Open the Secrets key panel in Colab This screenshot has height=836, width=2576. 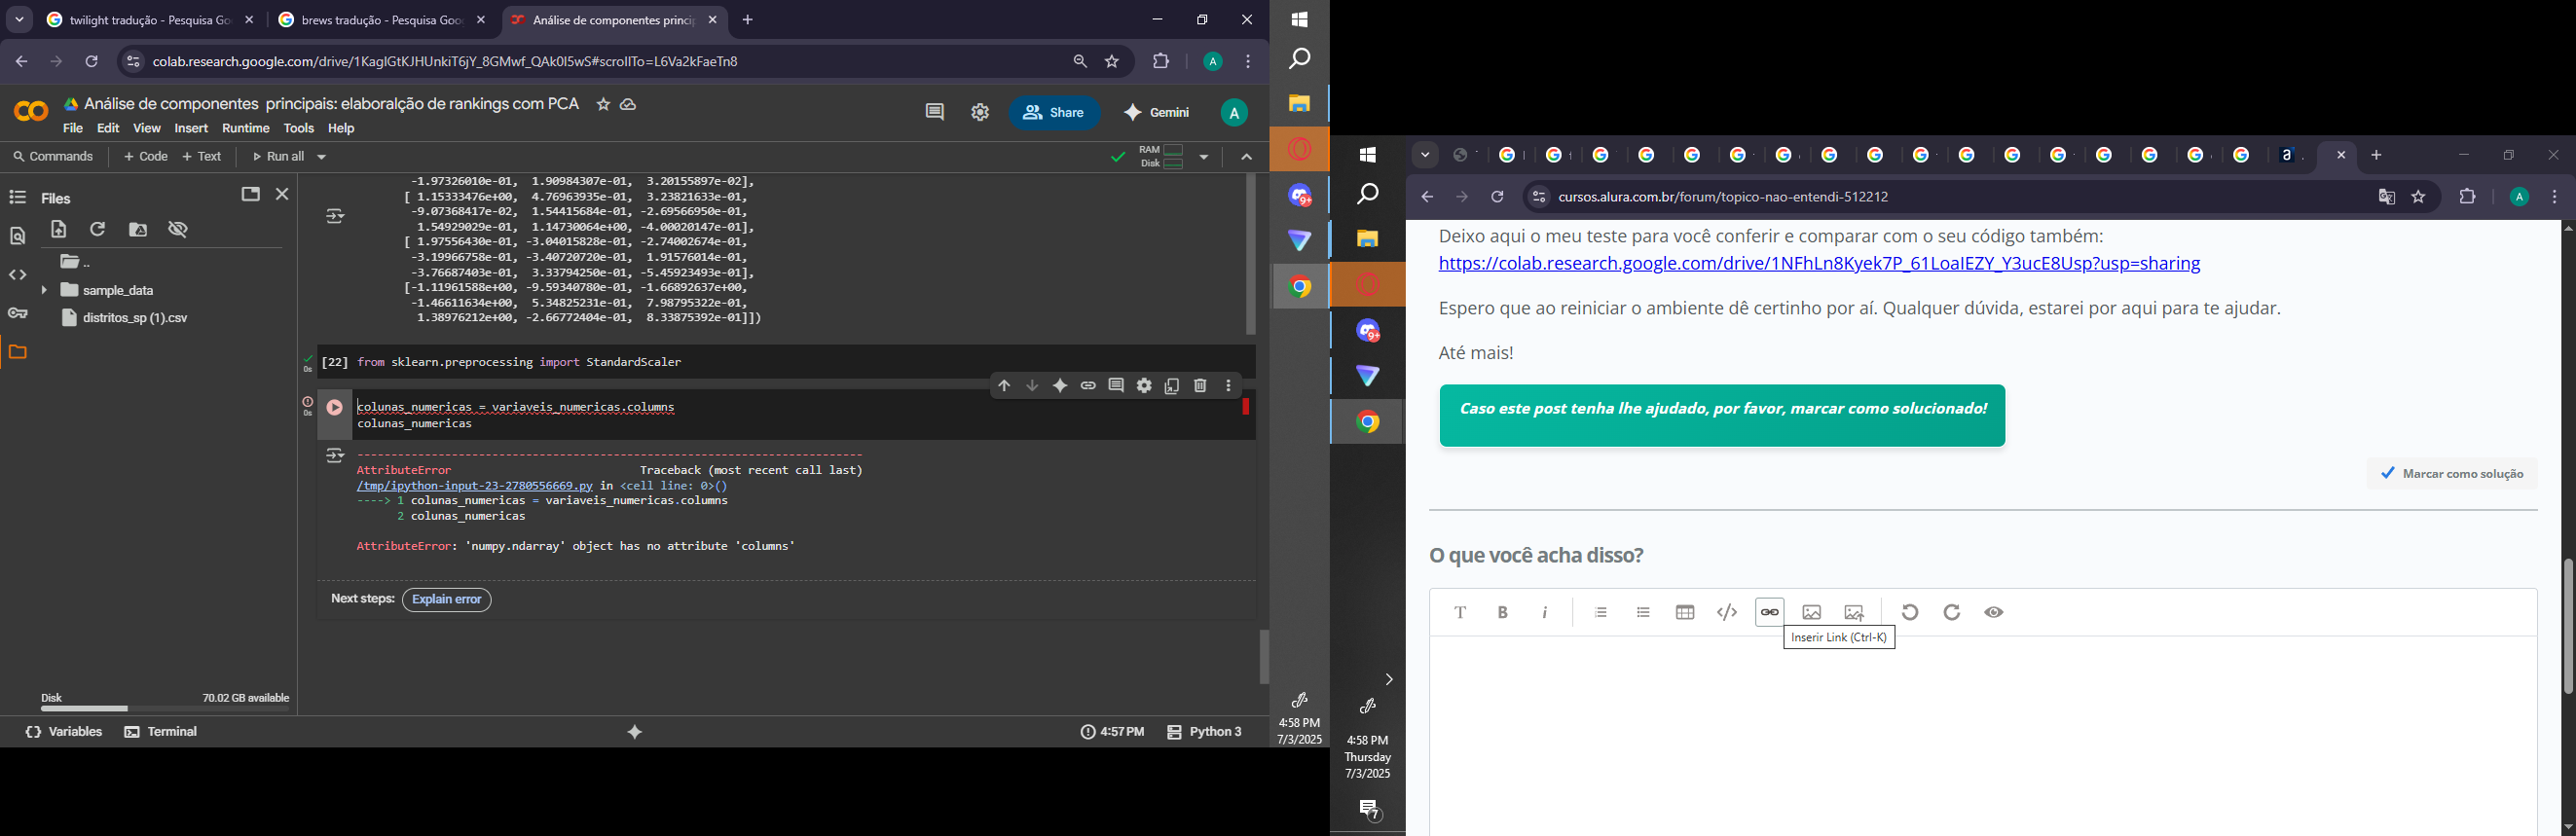17,314
